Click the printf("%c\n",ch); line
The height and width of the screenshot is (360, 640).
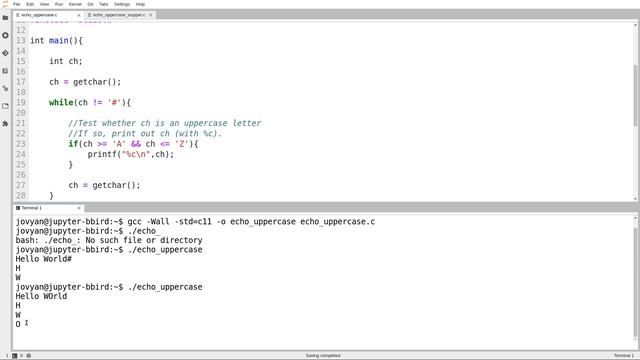[x=131, y=154]
